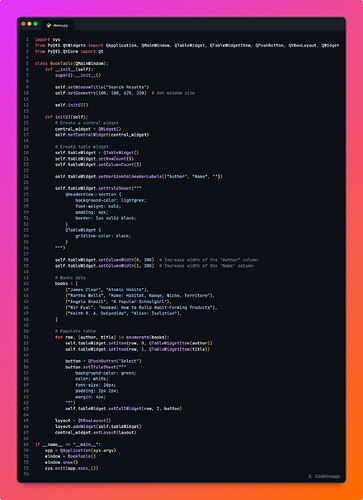Click the red close window button

23,24
